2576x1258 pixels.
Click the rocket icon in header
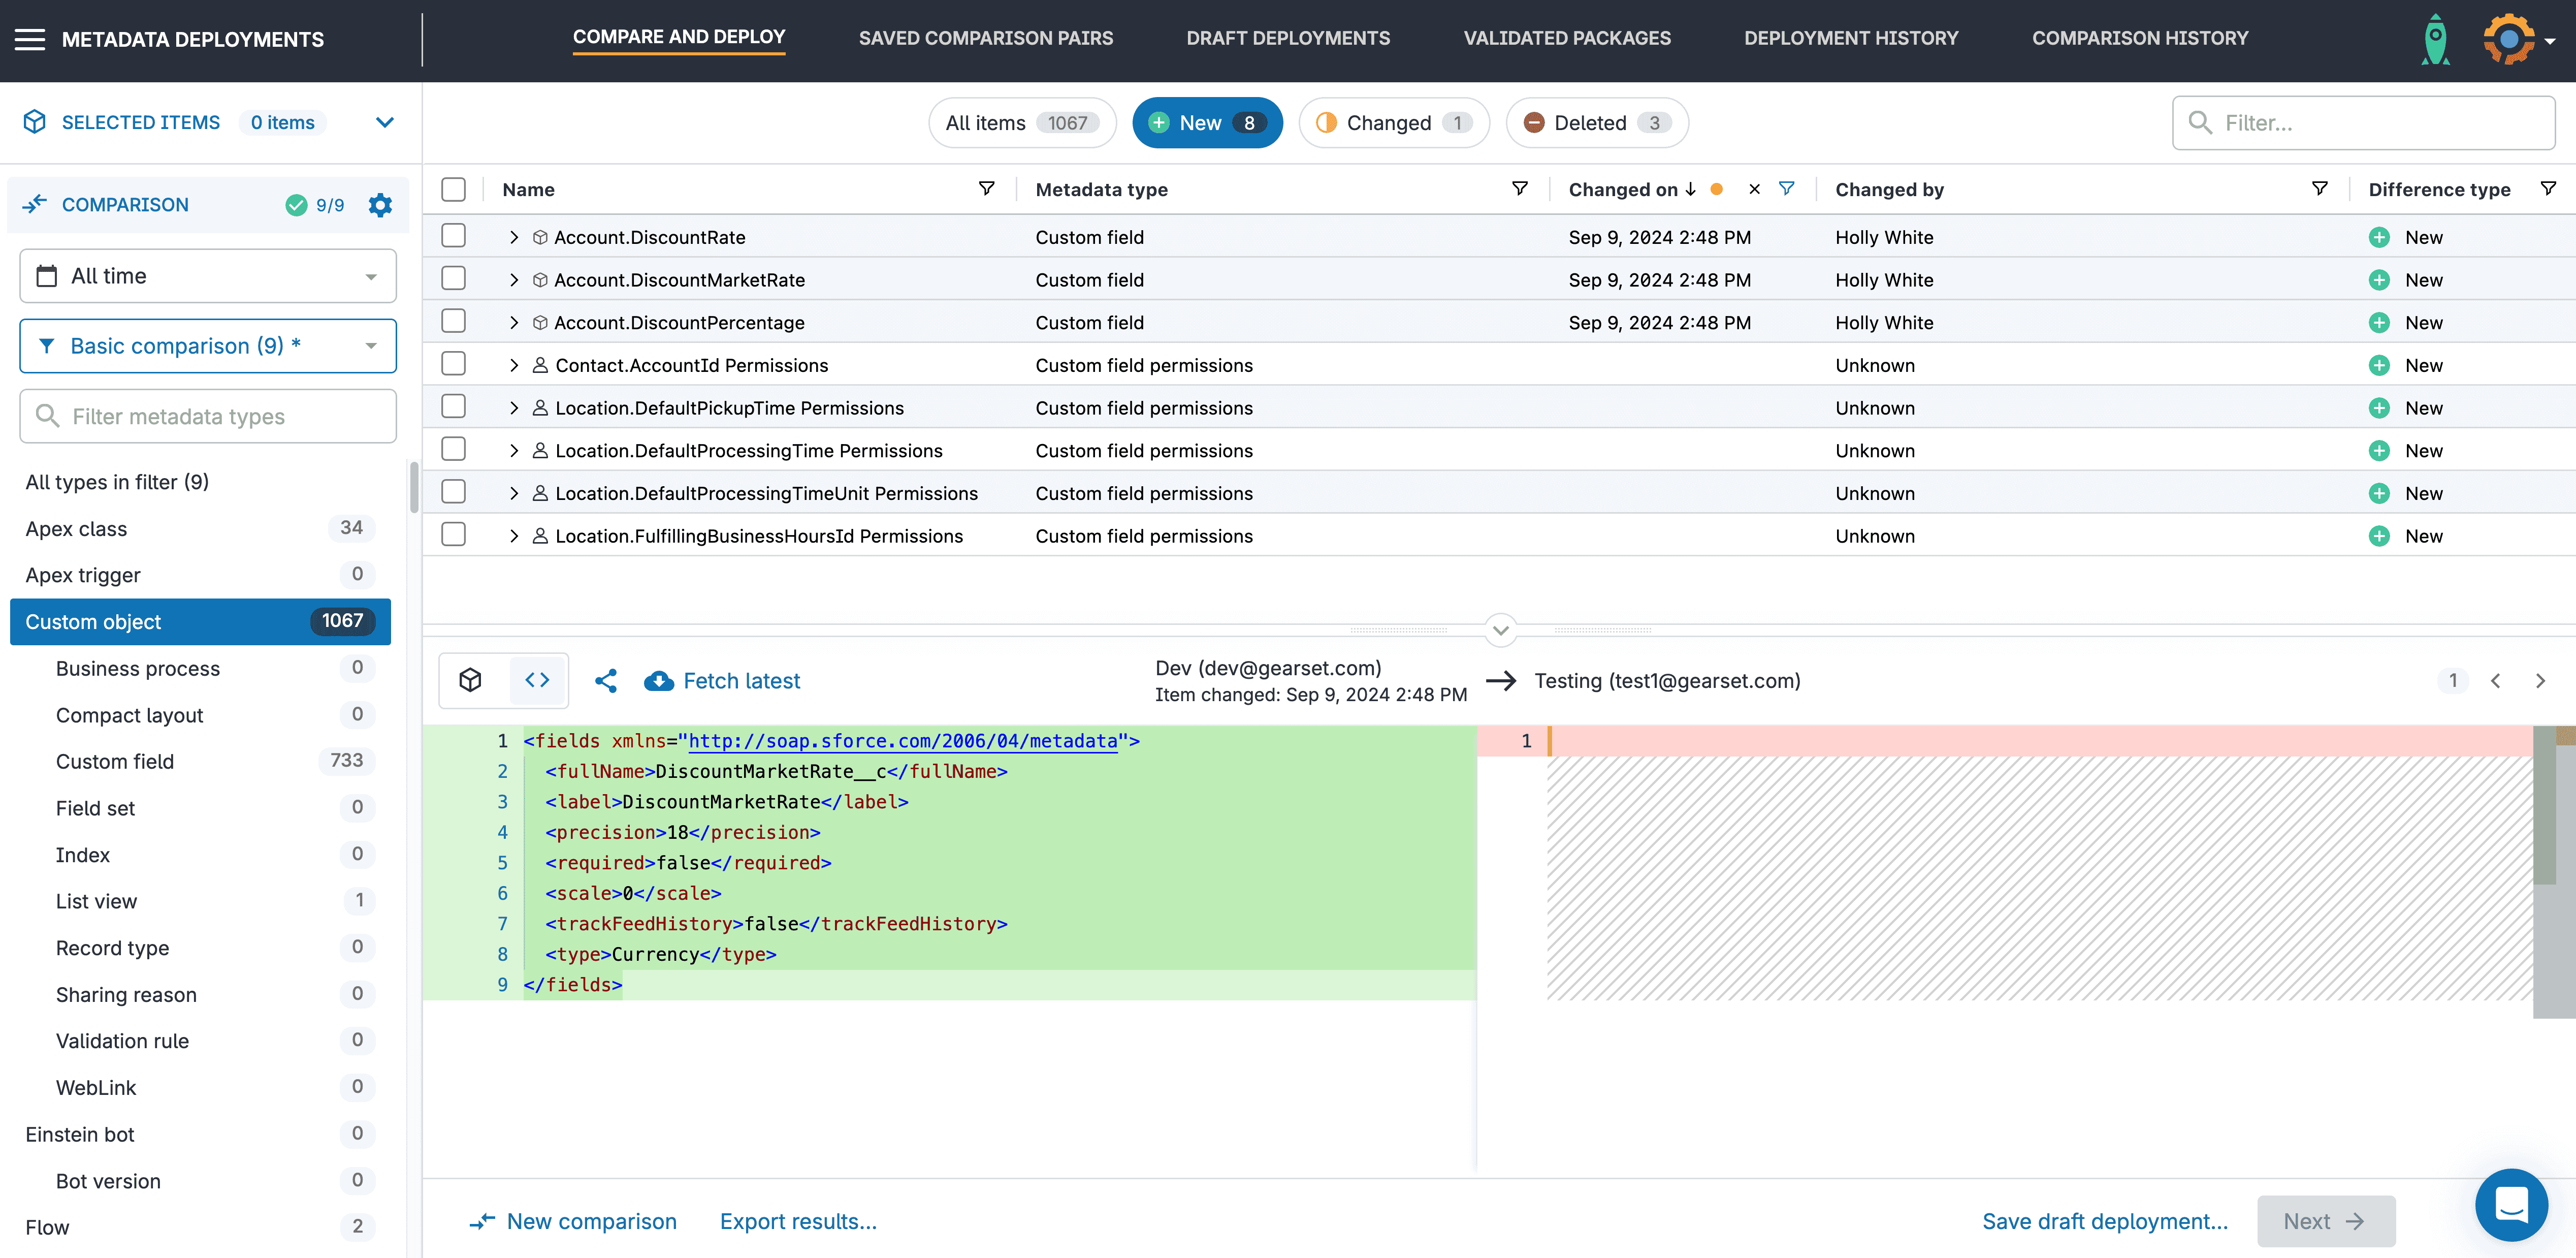pos(2435,40)
